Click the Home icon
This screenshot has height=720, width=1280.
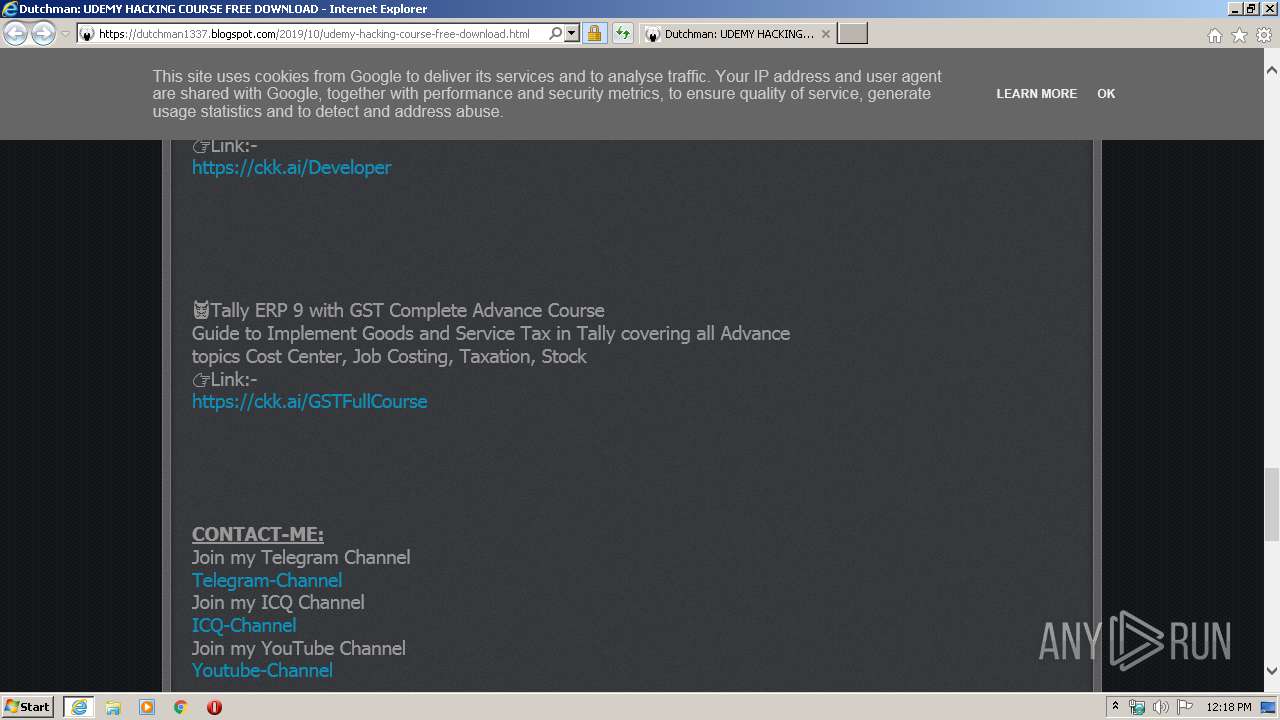(1214, 35)
